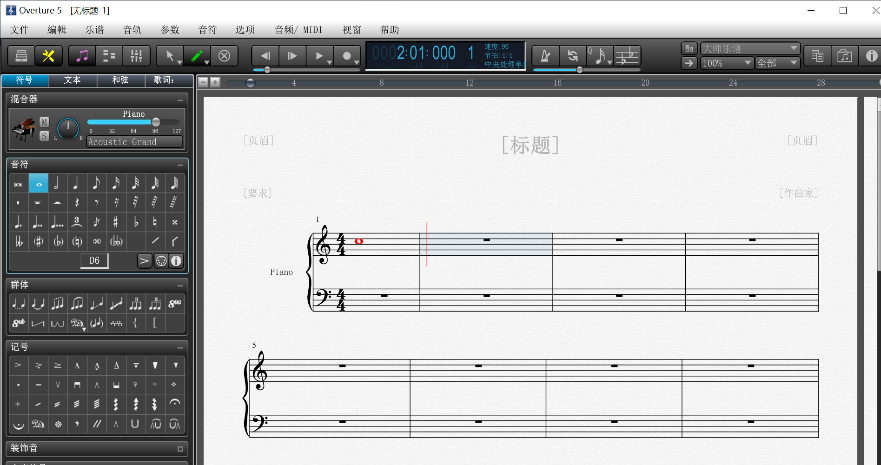The height and width of the screenshot is (465, 881).
Task: Click the staff transpose display icon
Action: [627, 56]
